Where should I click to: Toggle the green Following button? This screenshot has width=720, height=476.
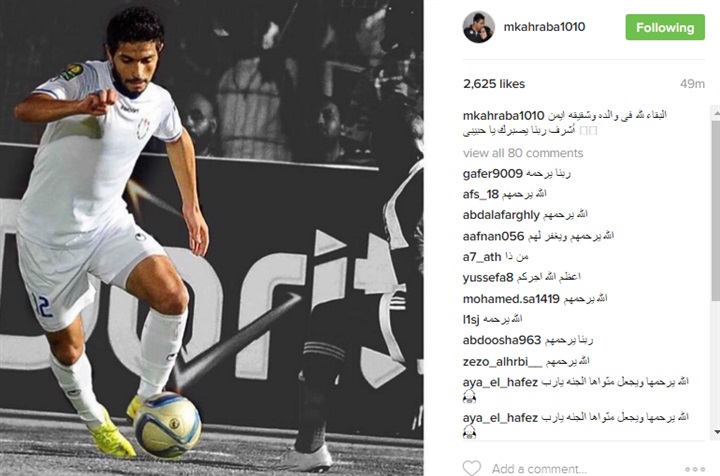click(x=664, y=27)
